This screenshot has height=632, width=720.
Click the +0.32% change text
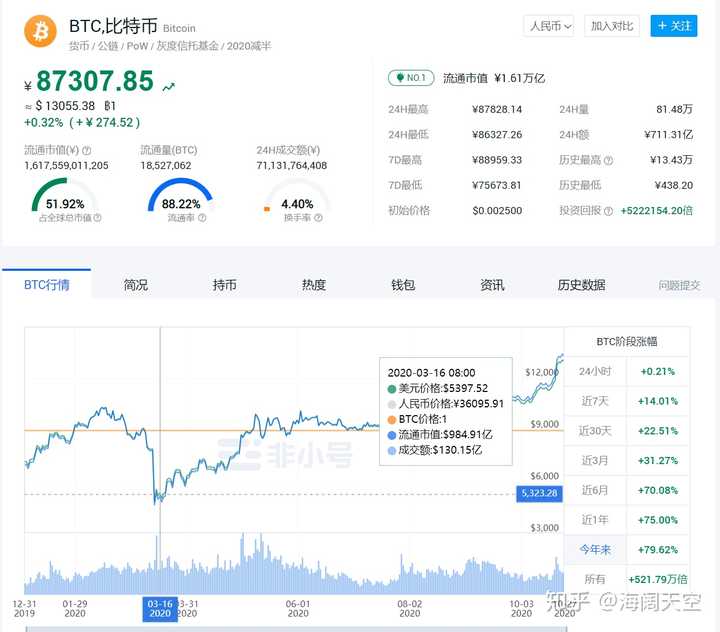(43, 123)
